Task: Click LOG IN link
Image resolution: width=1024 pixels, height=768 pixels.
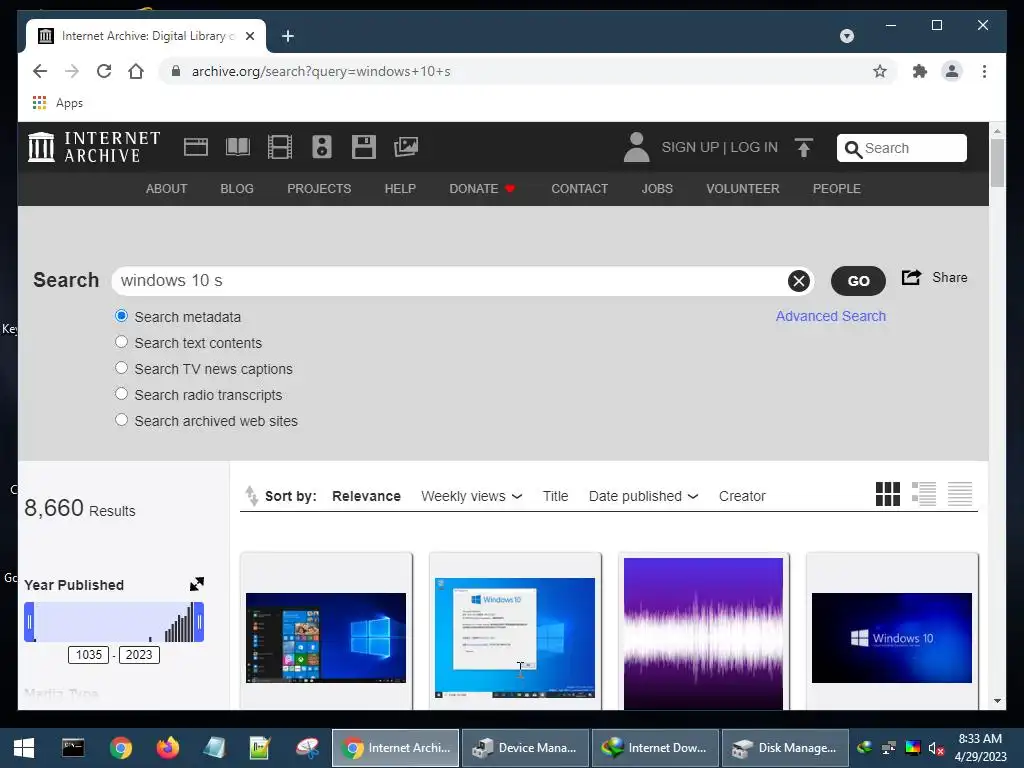Action: (x=754, y=147)
